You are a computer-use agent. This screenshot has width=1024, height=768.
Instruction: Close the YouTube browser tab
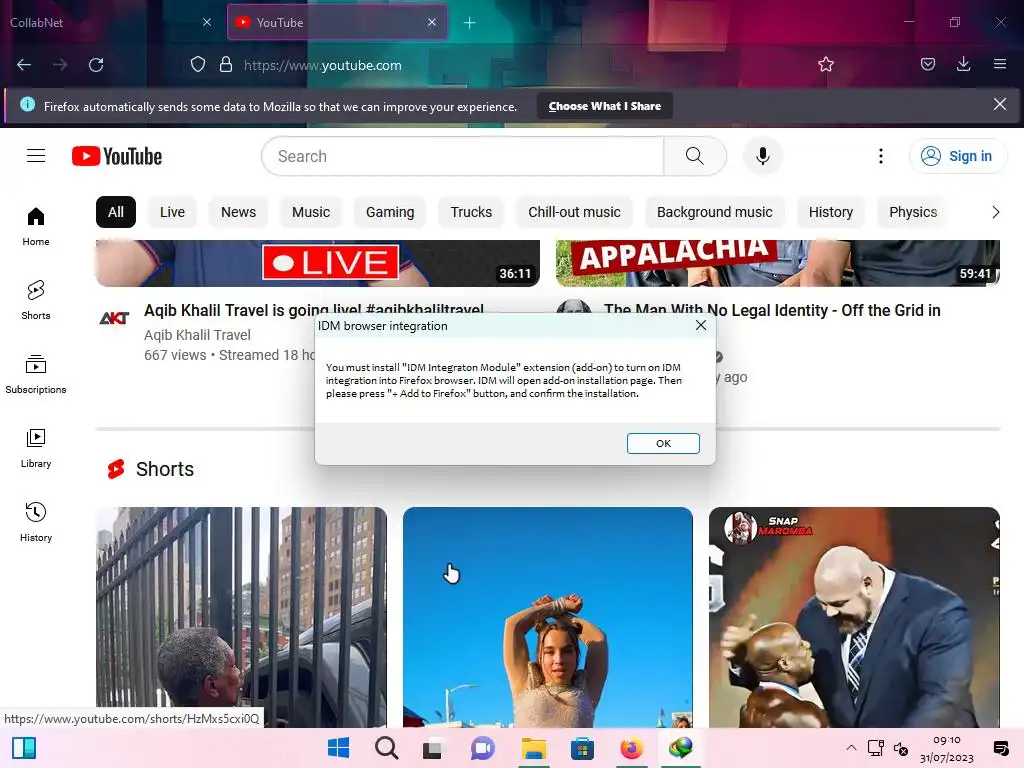(x=432, y=22)
